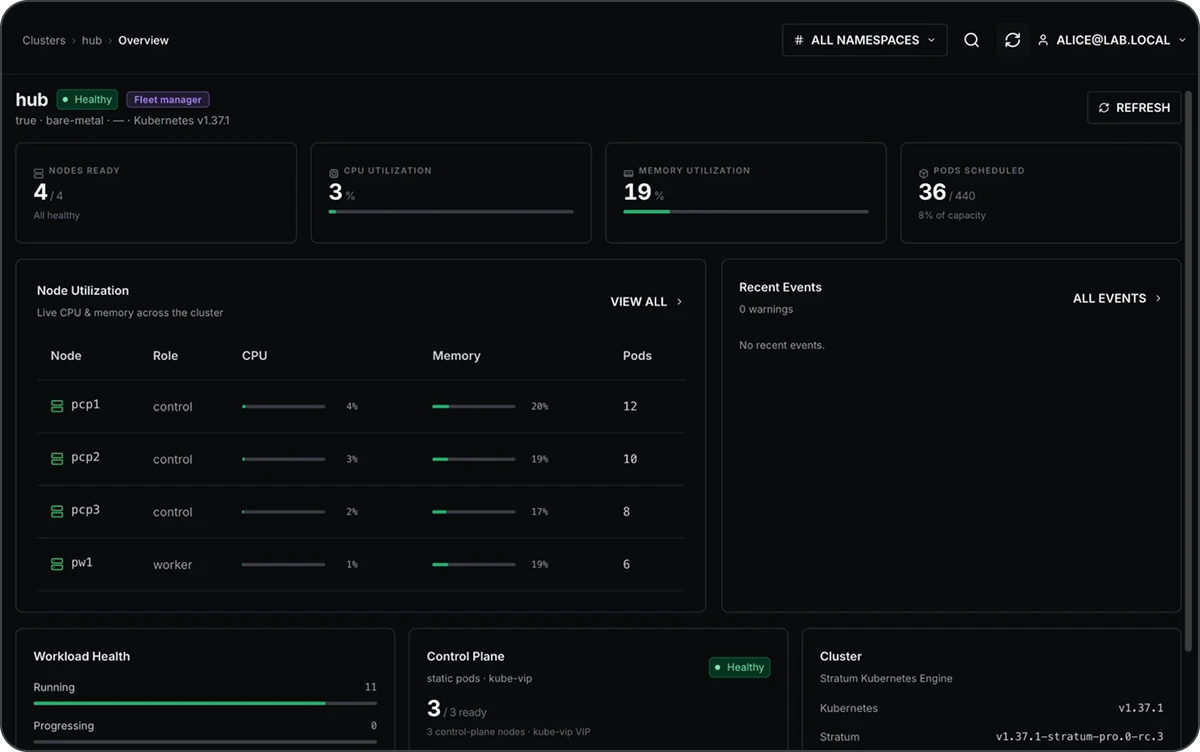Image resolution: width=1200 pixels, height=752 pixels.
Task: Click the ALL EVENTS chevron arrow
Action: point(1158,298)
